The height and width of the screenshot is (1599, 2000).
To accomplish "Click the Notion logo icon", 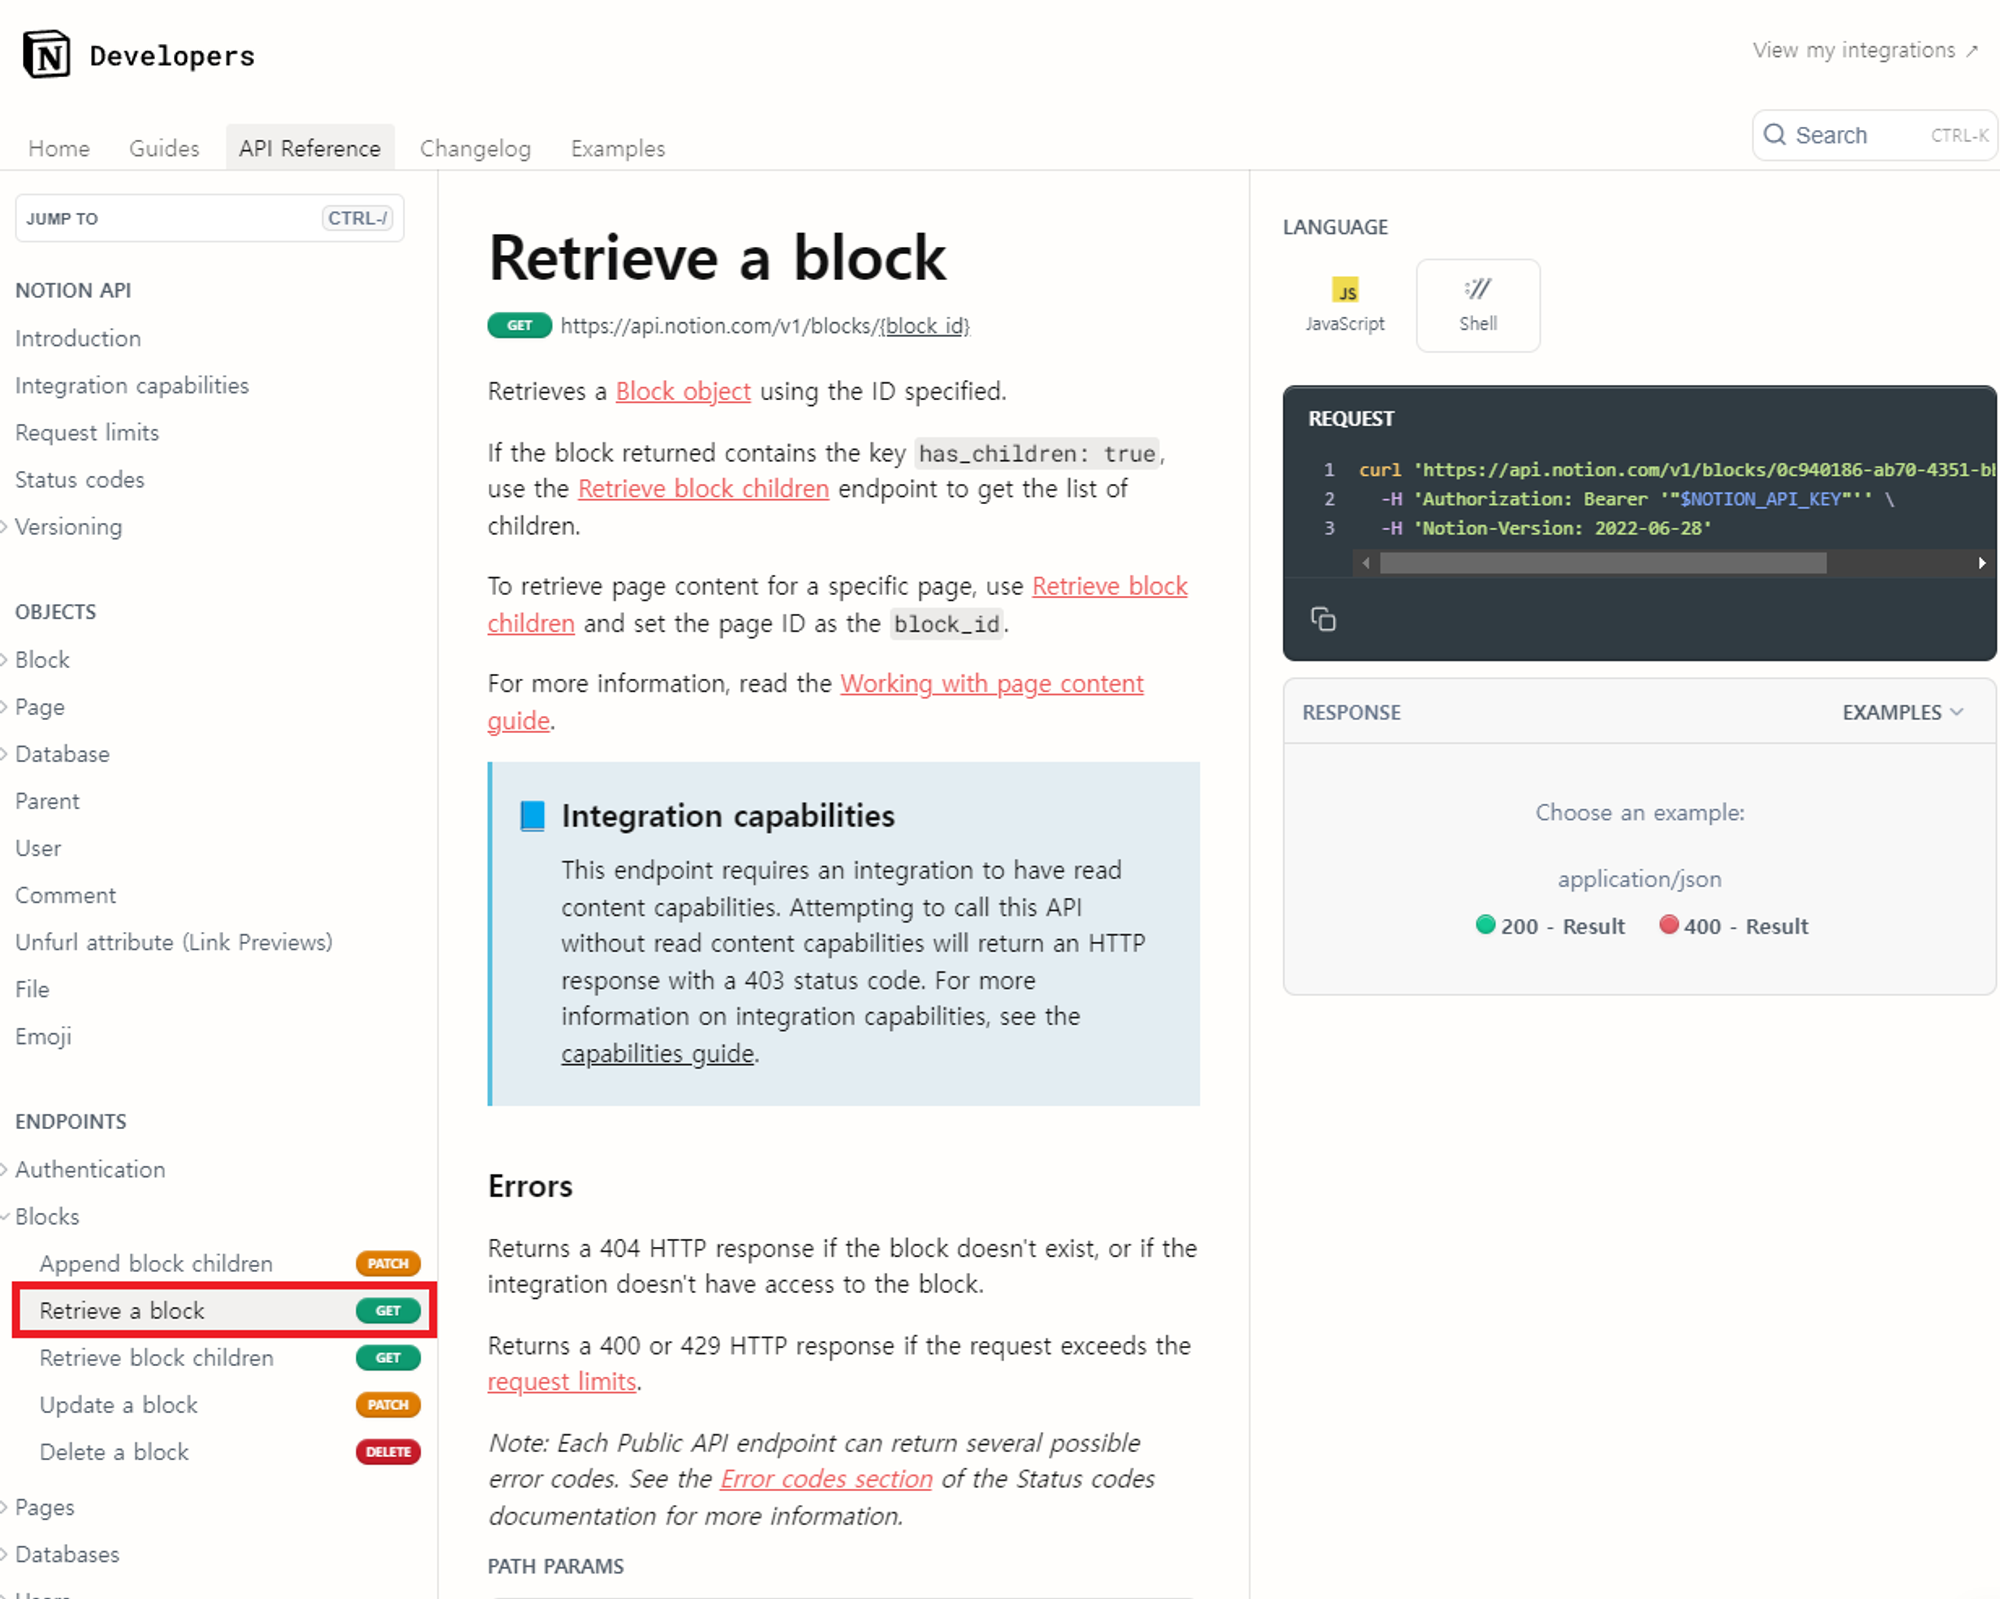I will [x=46, y=54].
